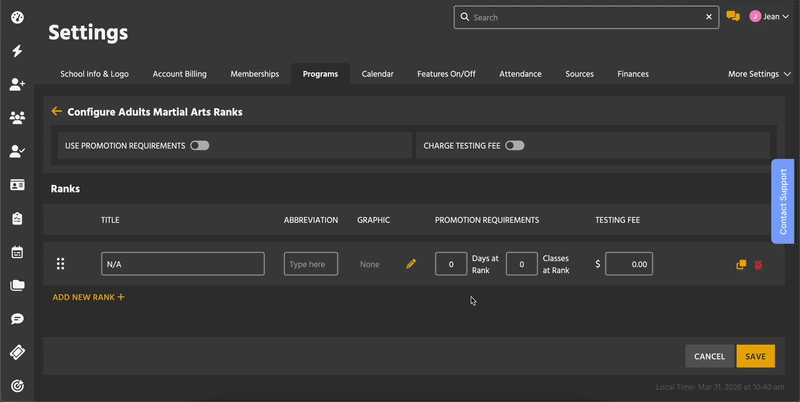Screen dimensions: 800x402
Task: Open the add person sidebar icon
Action: click(x=17, y=84)
